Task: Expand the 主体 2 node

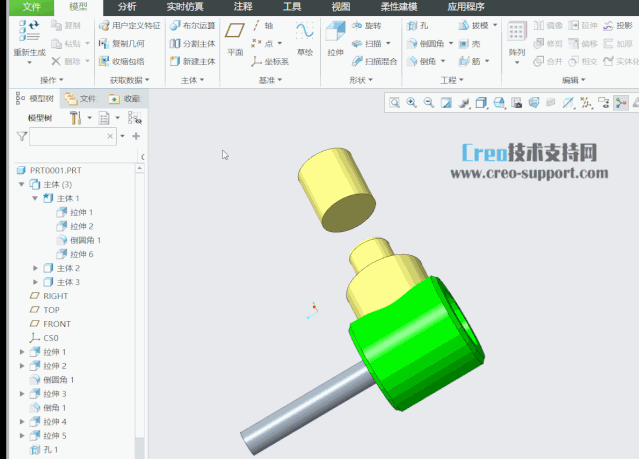Action: pos(35,268)
